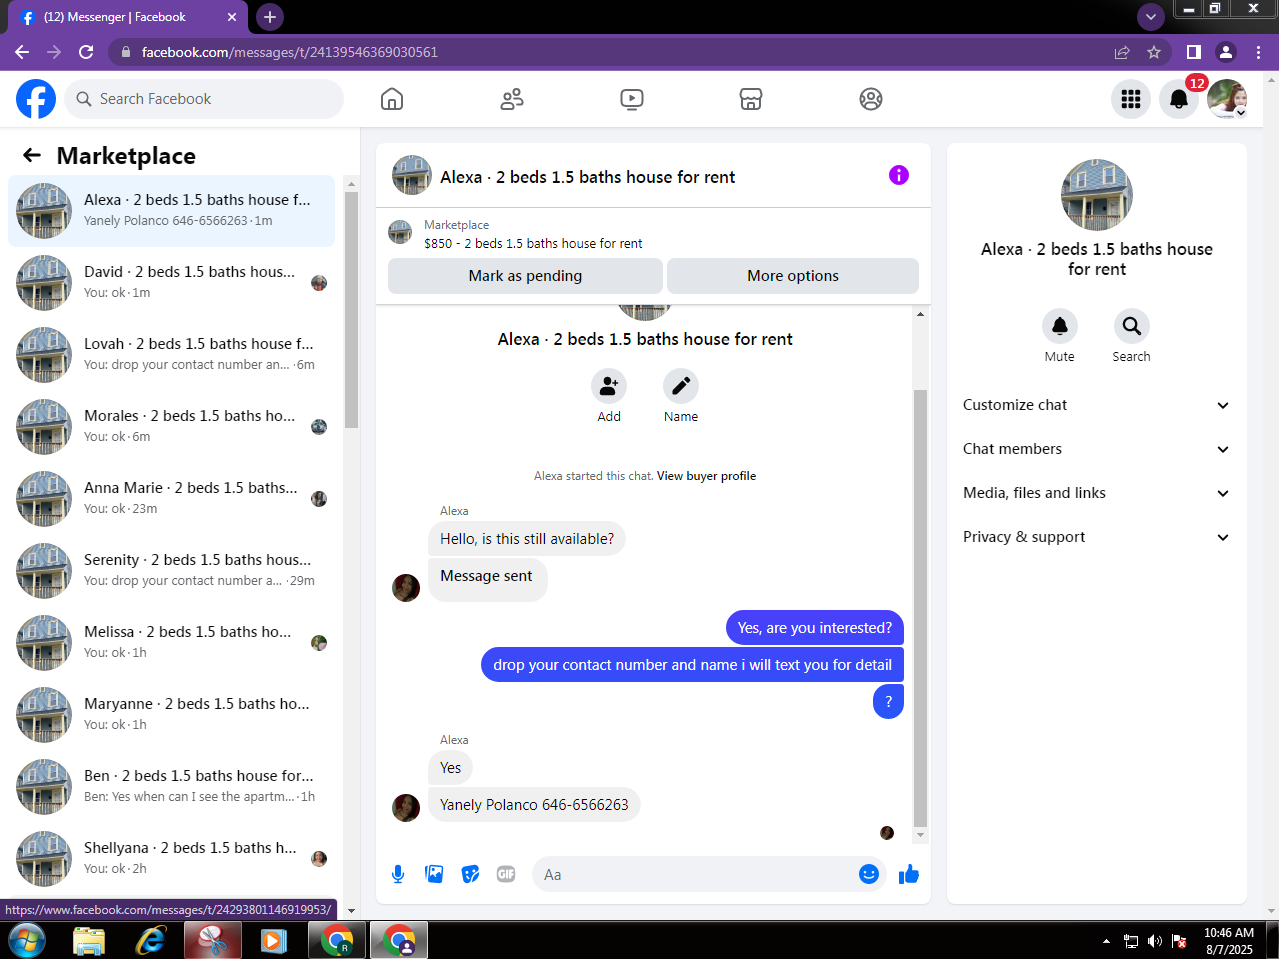Screen dimensions: 1279x959
Task: Select the message 'Yanely Polanco 646-6566263'
Action: point(534,805)
